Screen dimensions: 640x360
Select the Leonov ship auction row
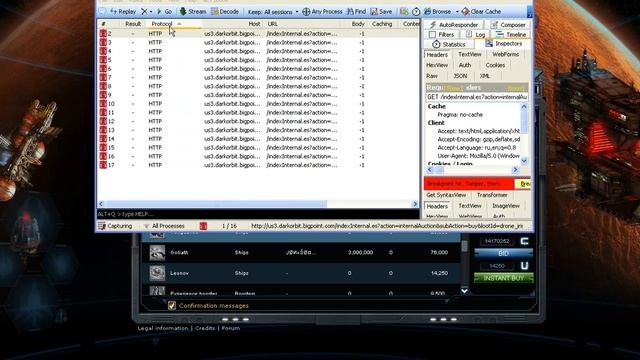tap(301, 273)
